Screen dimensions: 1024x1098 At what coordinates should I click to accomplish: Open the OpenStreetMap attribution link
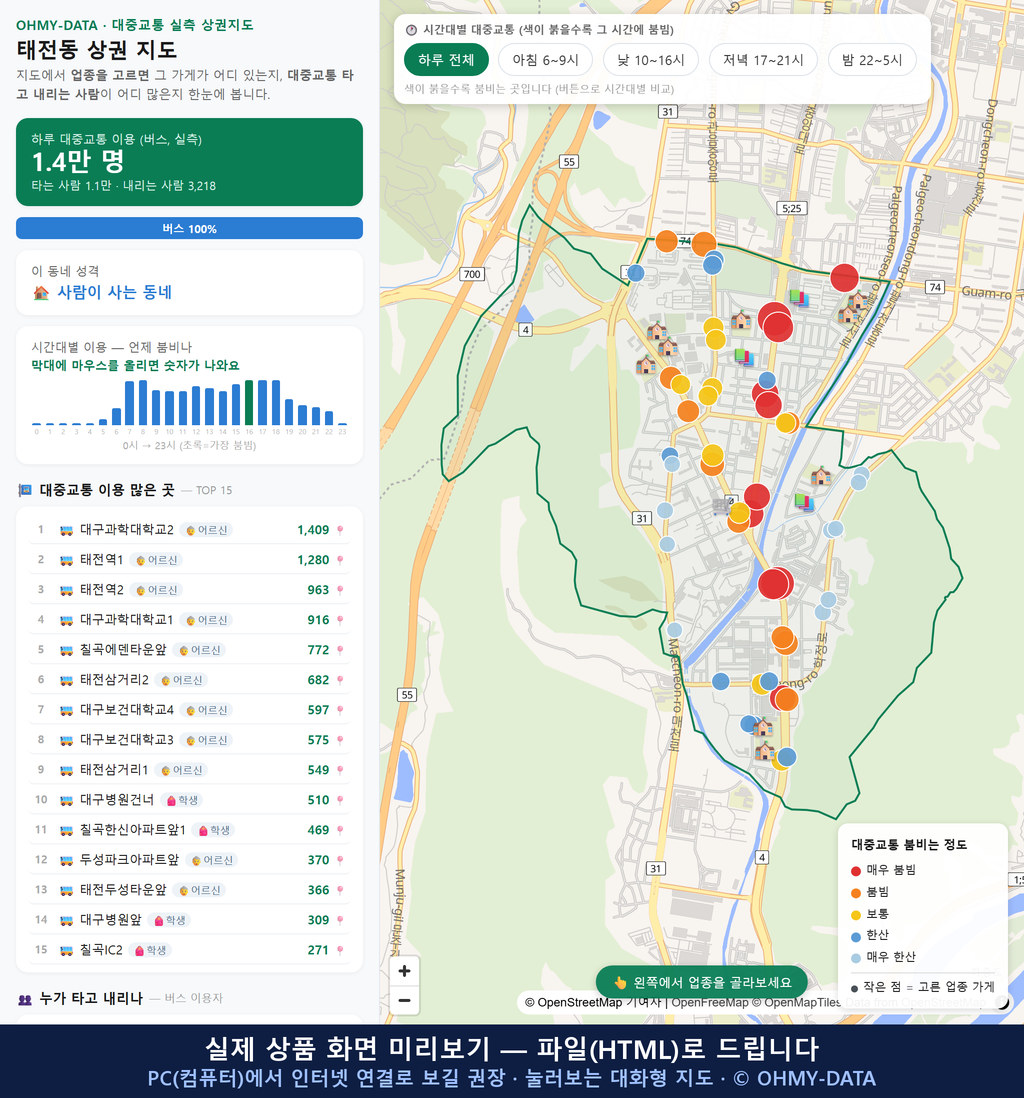tap(573, 1002)
